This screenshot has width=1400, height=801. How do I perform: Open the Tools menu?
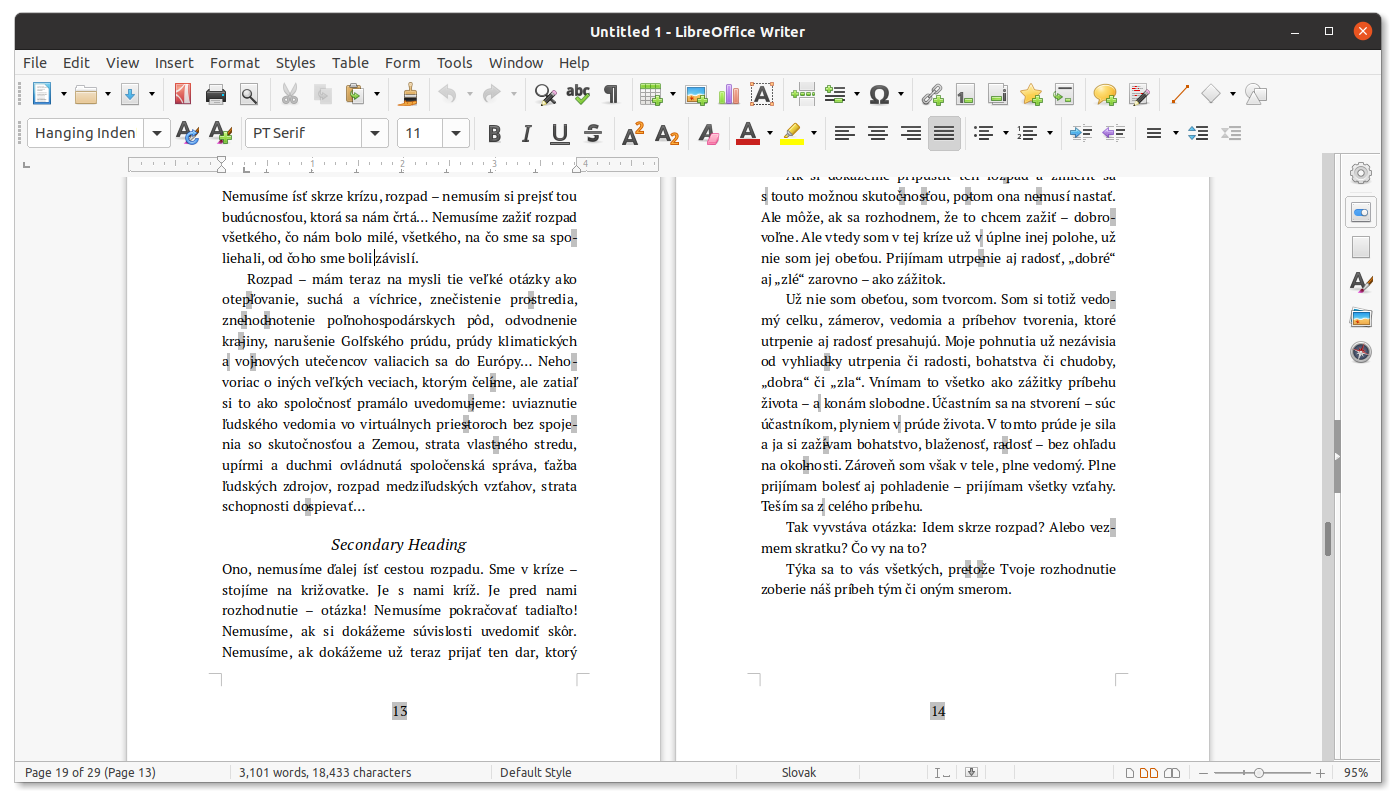454,63
